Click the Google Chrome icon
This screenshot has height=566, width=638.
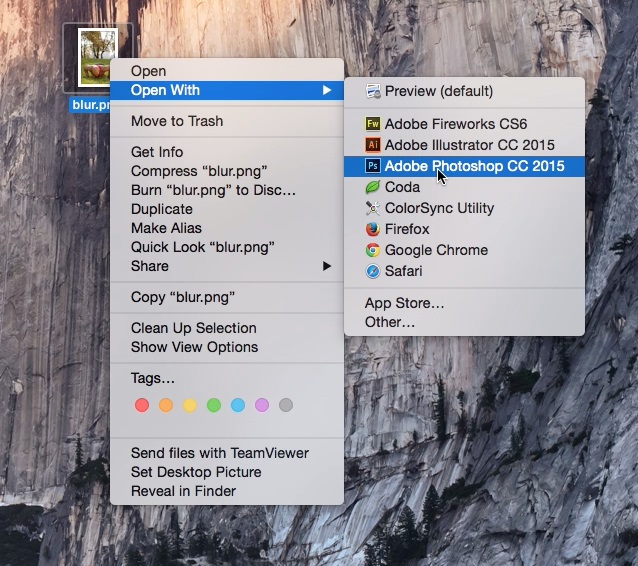373,250
